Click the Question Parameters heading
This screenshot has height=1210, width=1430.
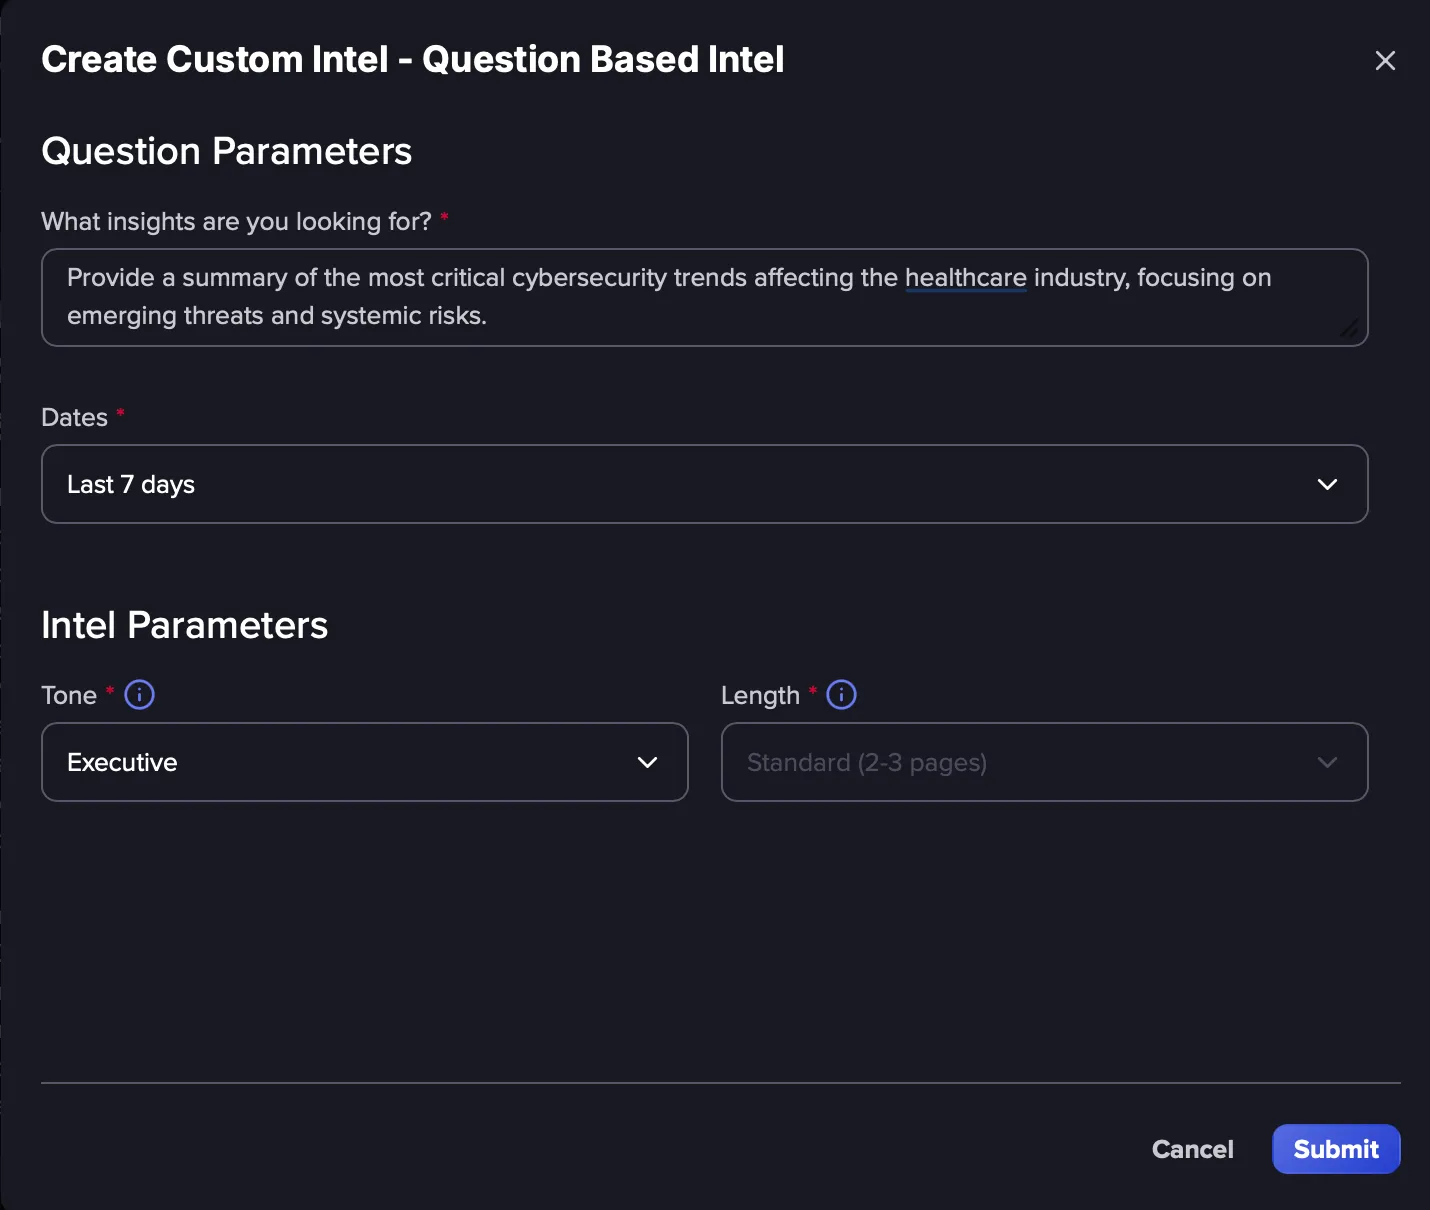point(227,151)
